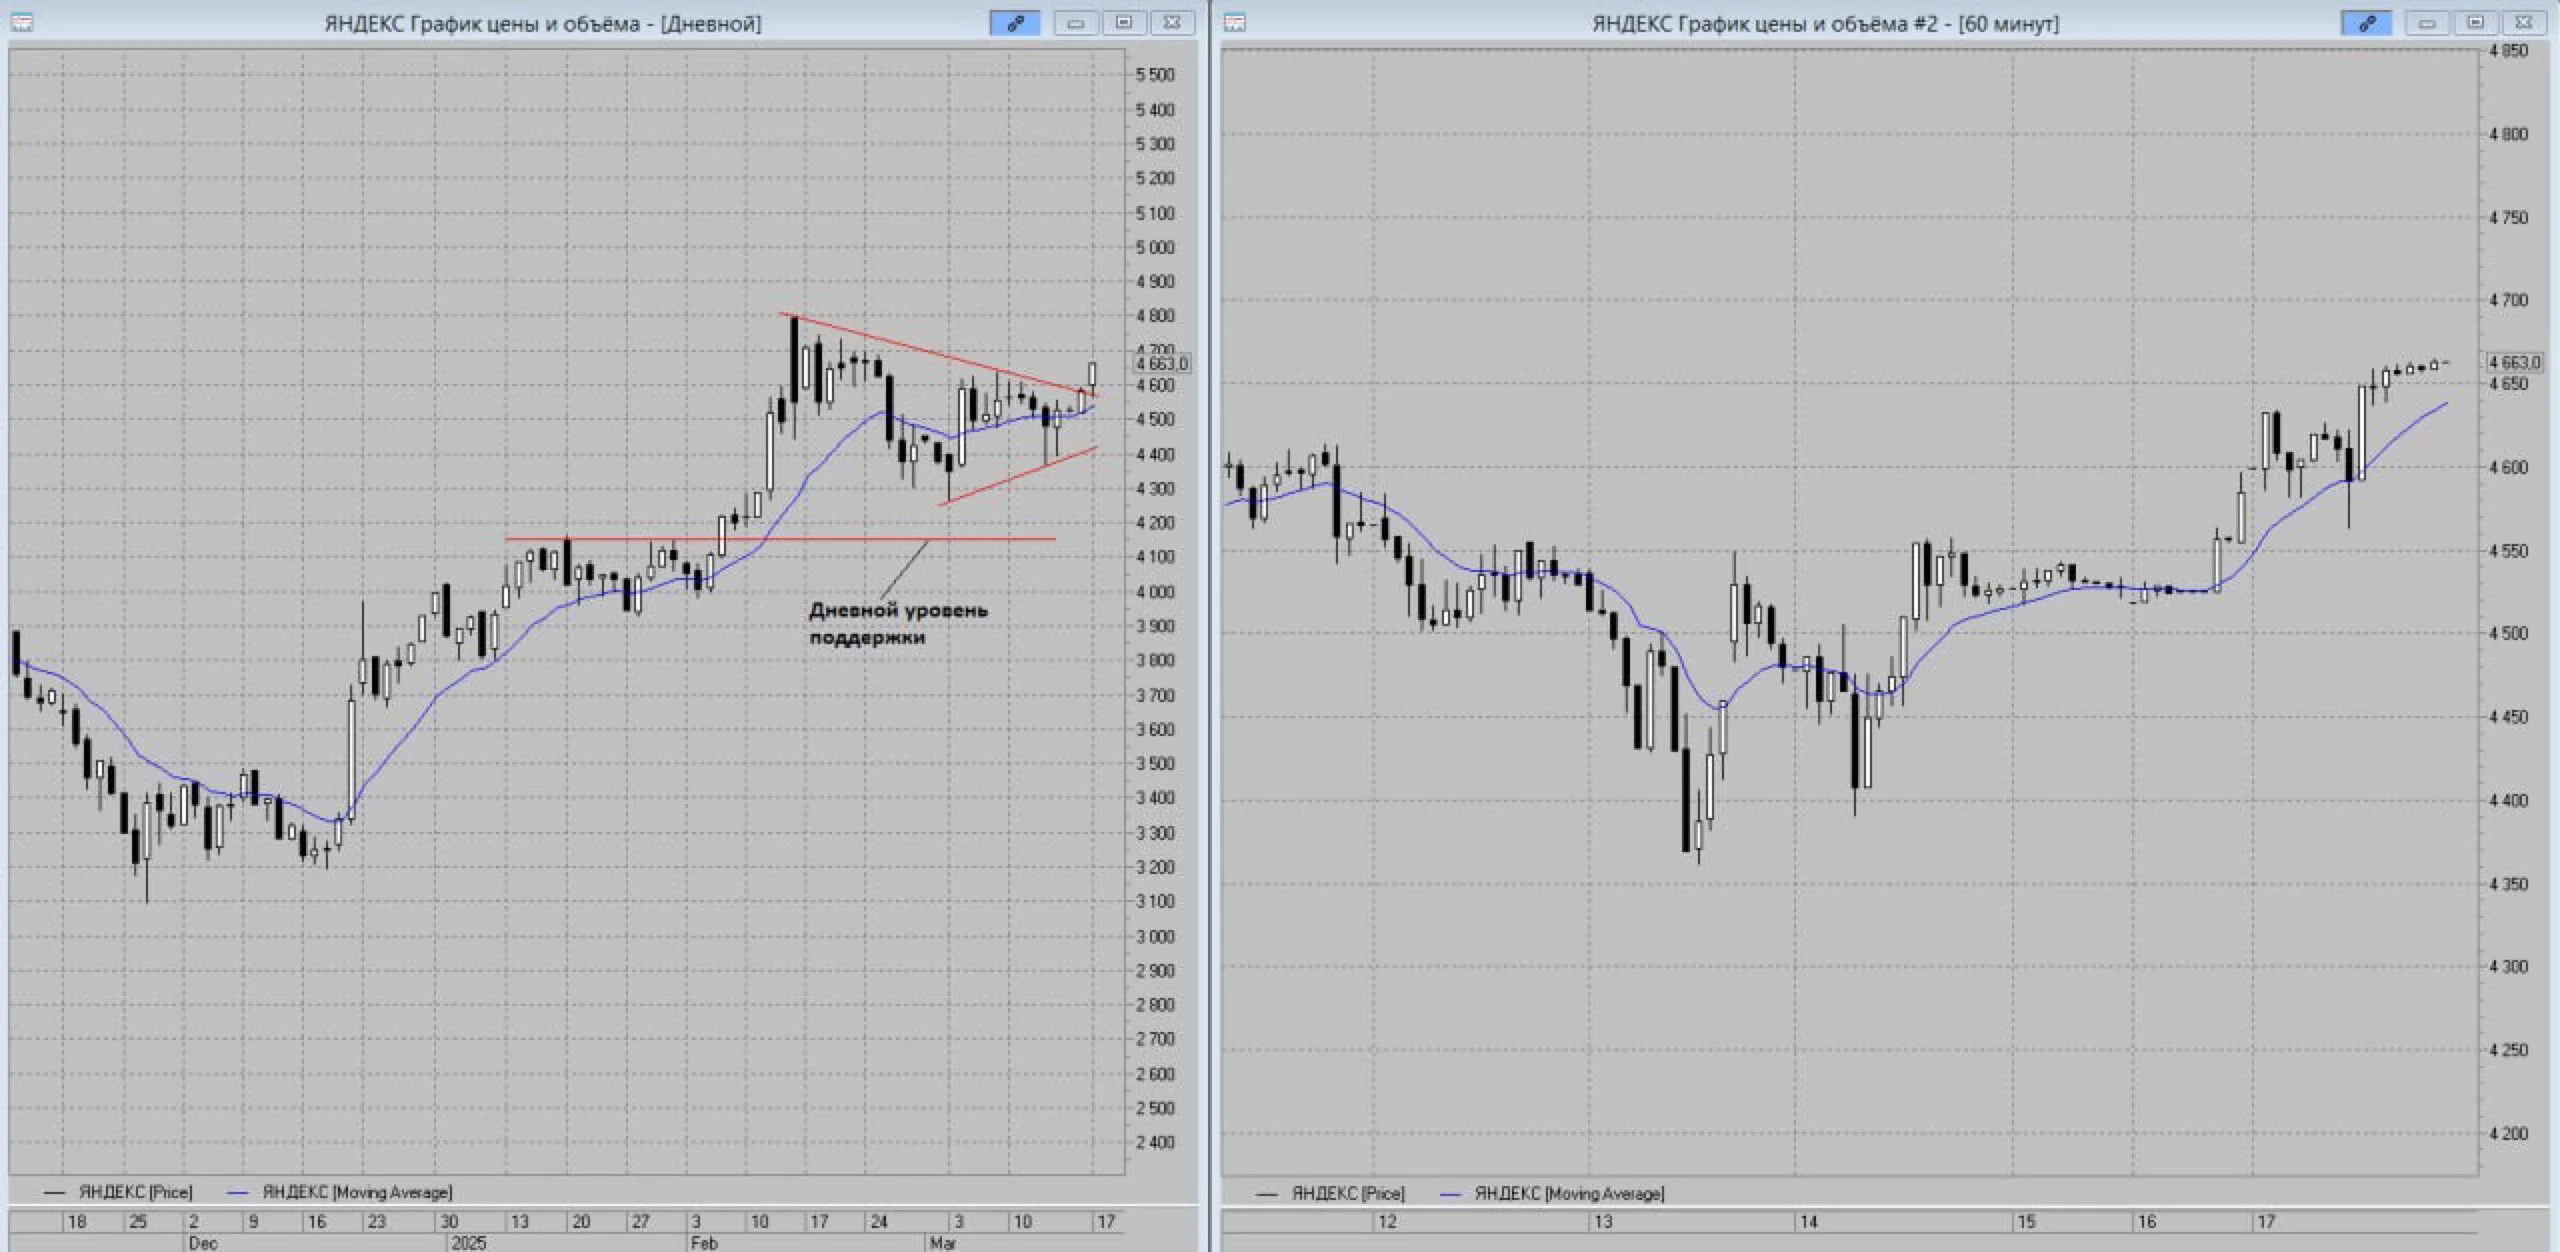Image resolution: width=2560 pixels, height=1252 pixels.
Task: Click the ЯНДЕКС [Moving Average] legend in daily chart
Action: pos(340,1192)
